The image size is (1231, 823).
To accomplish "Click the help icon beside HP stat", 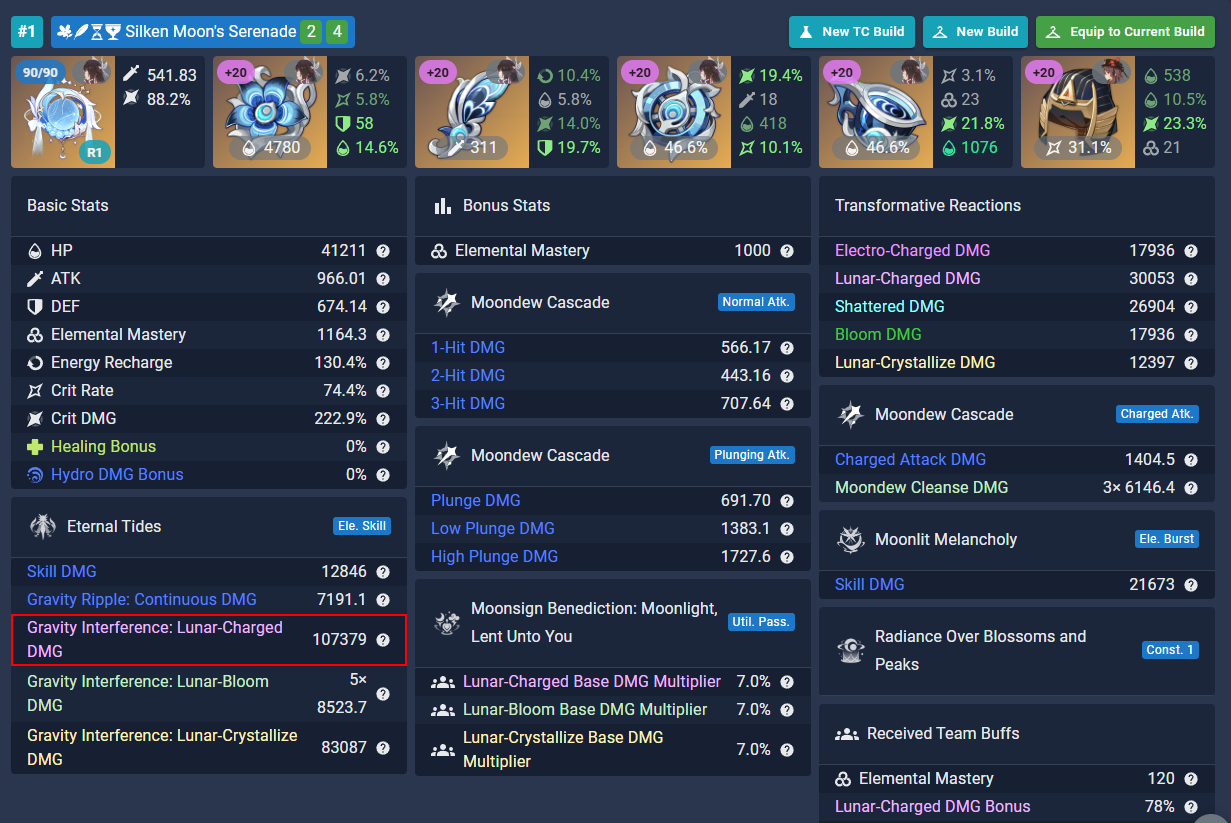I will pyautogui.click(x=383, y=251).
